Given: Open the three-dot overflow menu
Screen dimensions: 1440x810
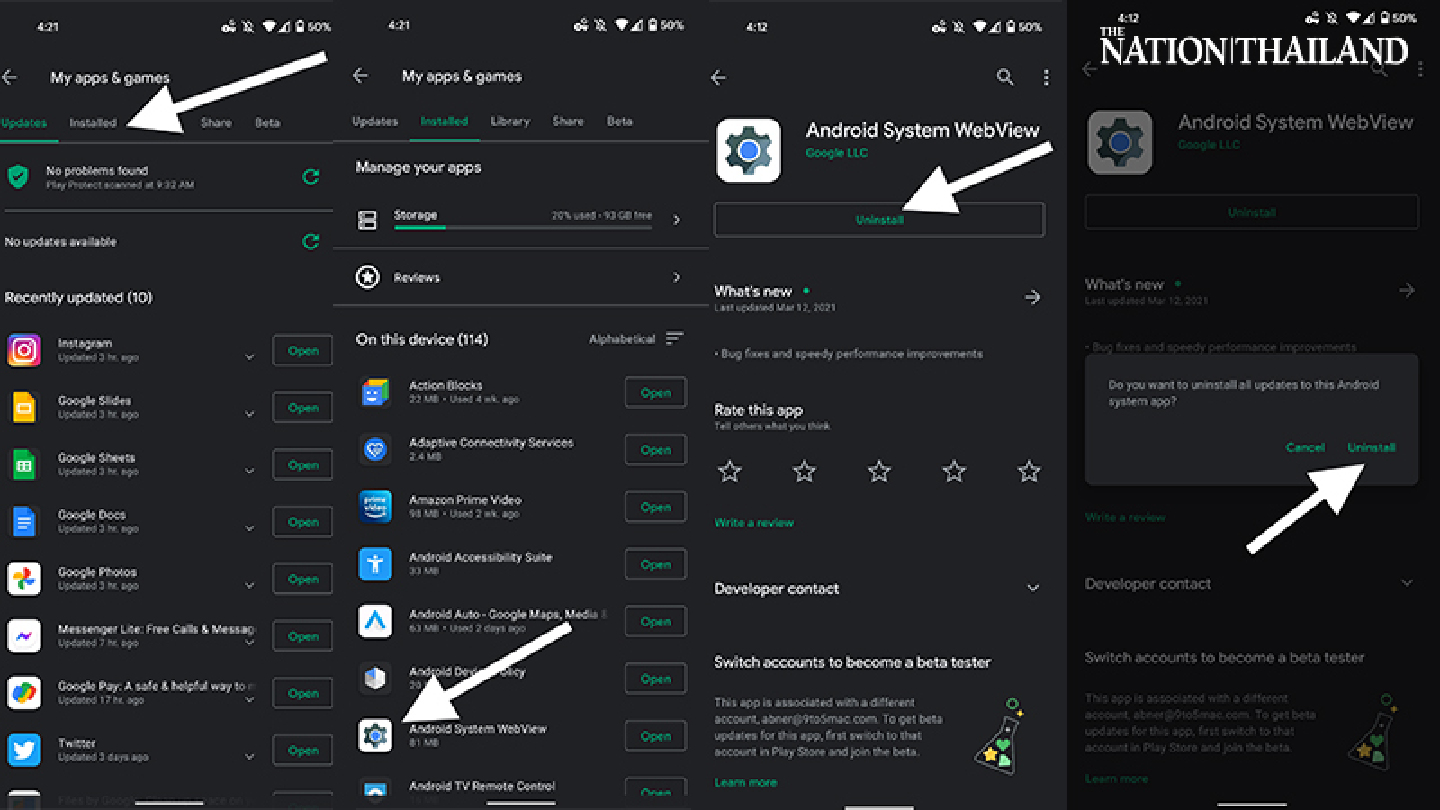Looking at the screenshot, I should tap(1046, 77).
